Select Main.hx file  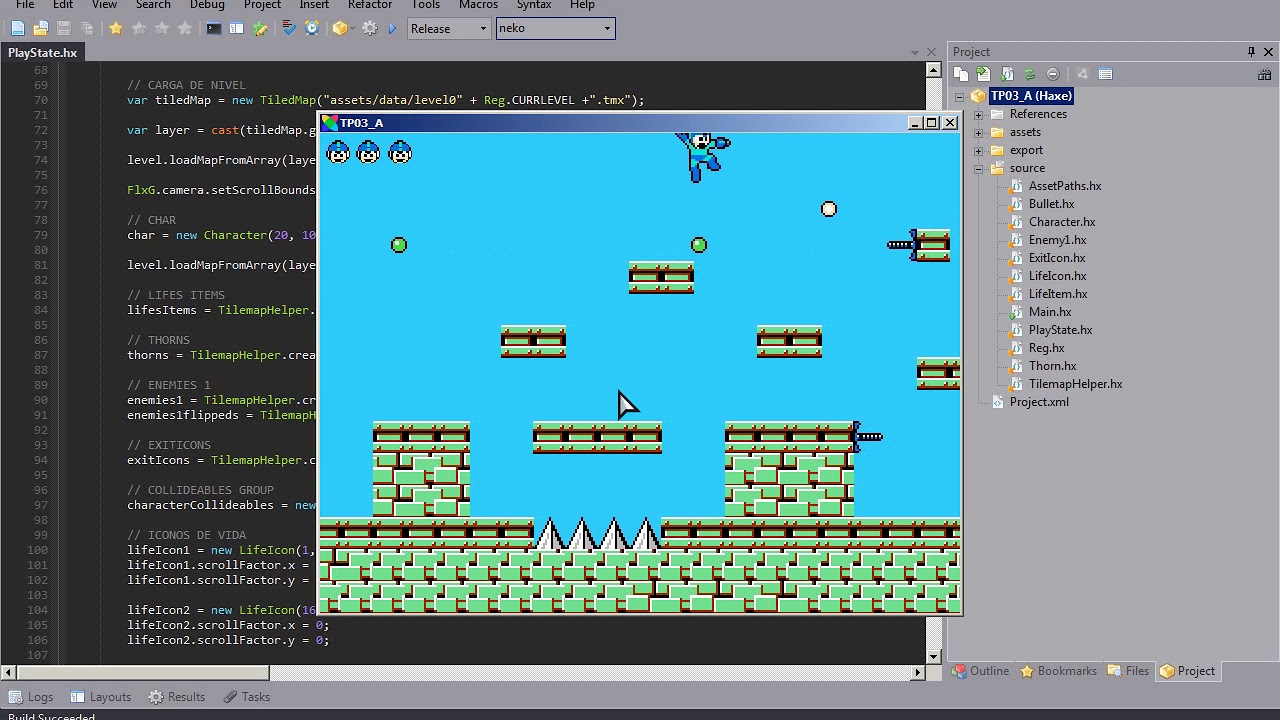pyautogui.click(x=1050, y=312)
